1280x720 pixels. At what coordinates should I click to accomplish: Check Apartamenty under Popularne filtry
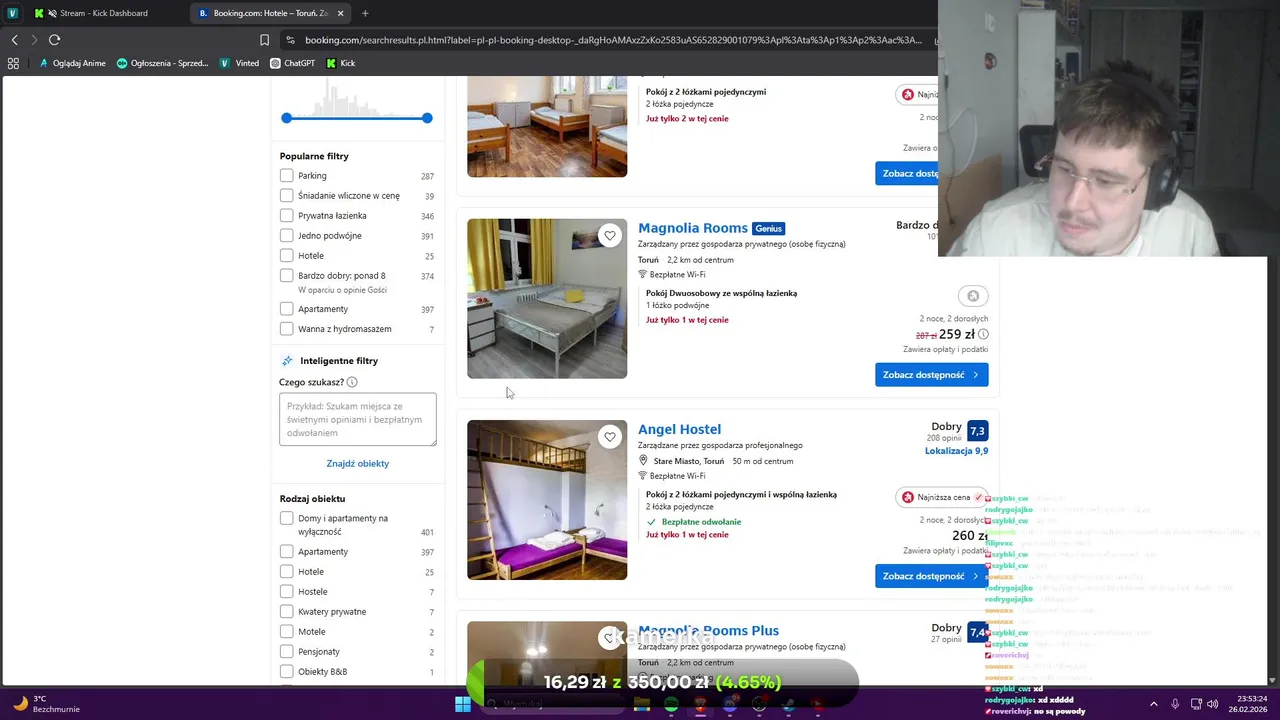point(287,309)
